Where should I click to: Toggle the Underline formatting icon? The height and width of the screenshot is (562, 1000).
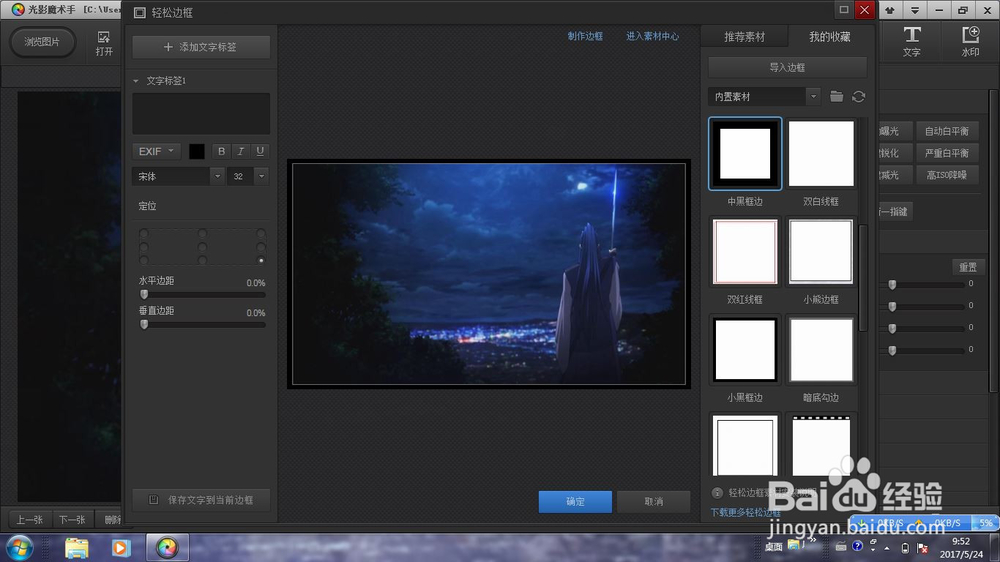point(260,151)
